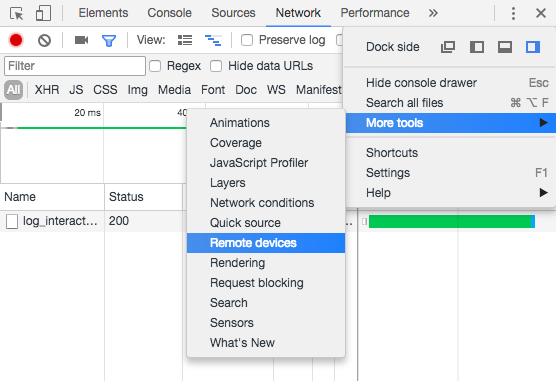This screenshot has width=556, height=381.
Task: Clear the network log
Action: (x=44, y=40)
